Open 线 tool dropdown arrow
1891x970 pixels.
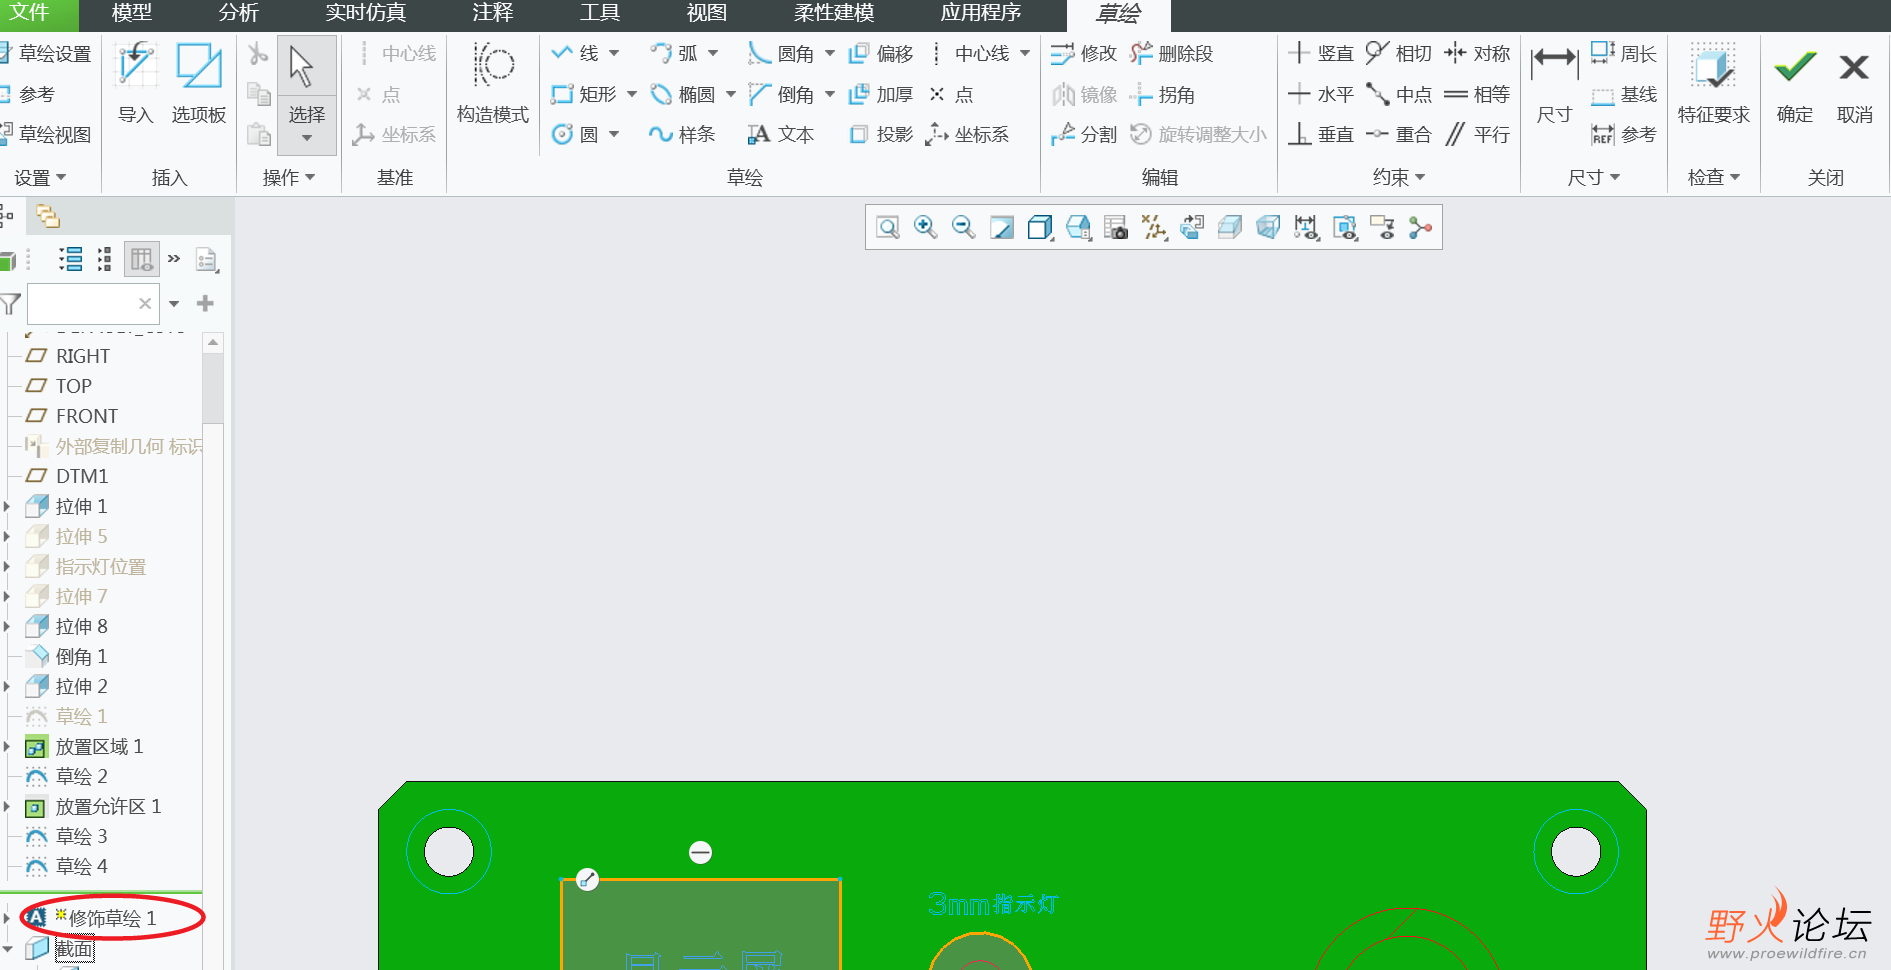[614, 53]
